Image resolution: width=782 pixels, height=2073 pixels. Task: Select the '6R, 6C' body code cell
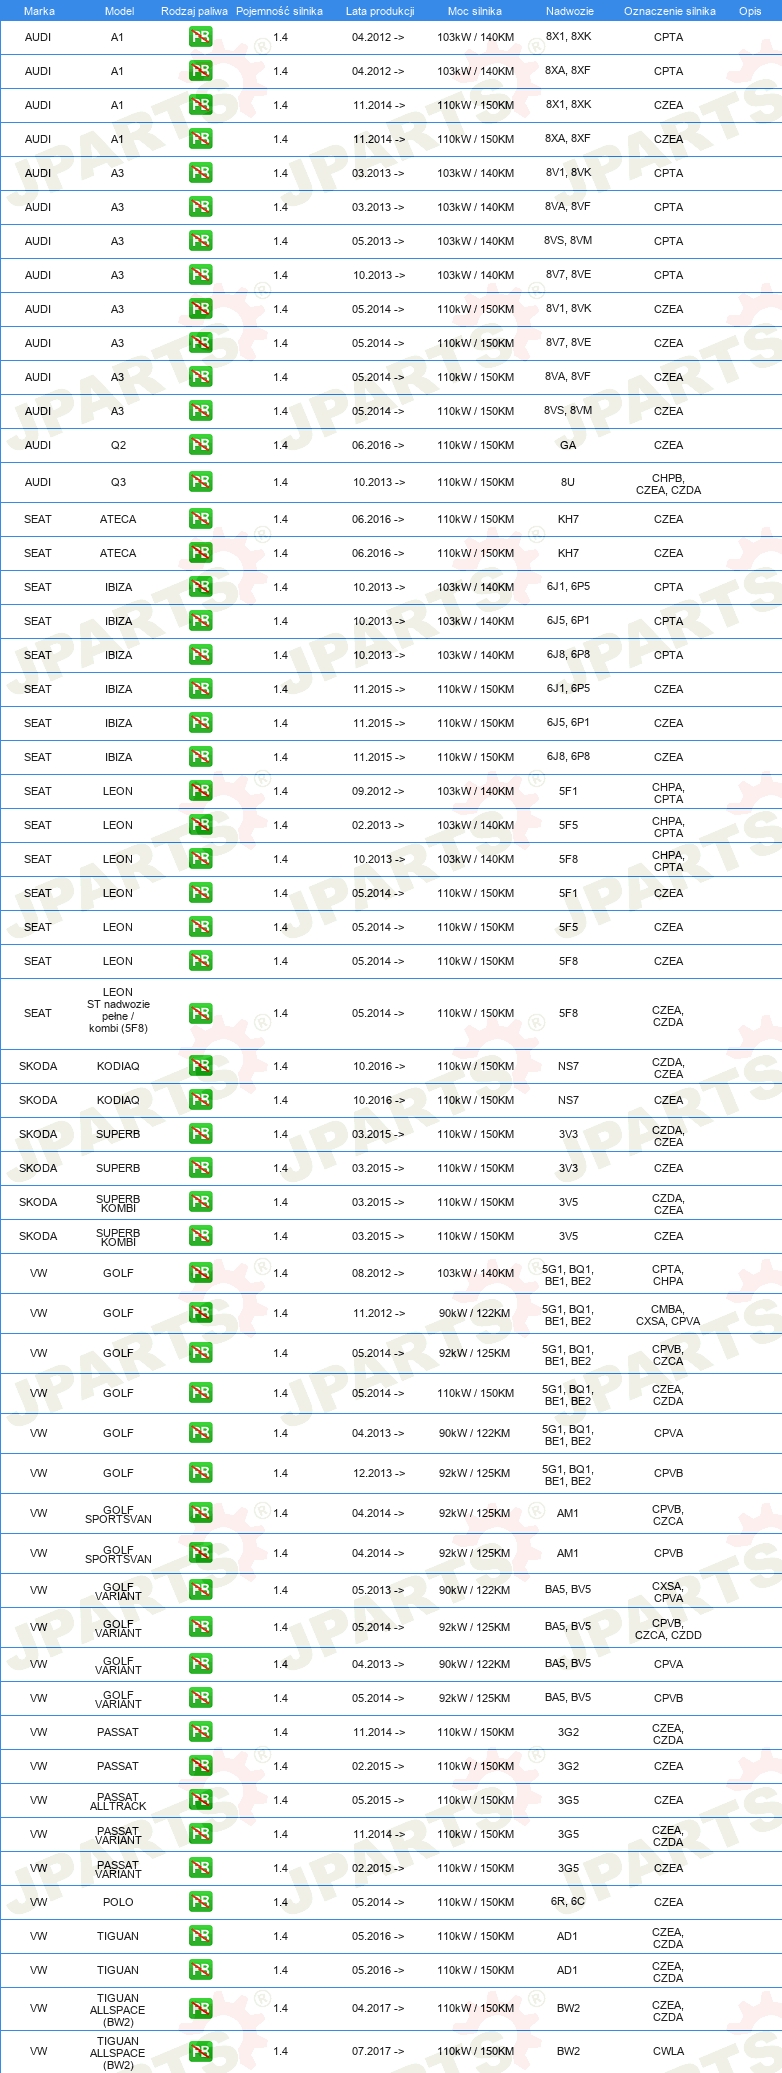click(x=568, y=1901)
